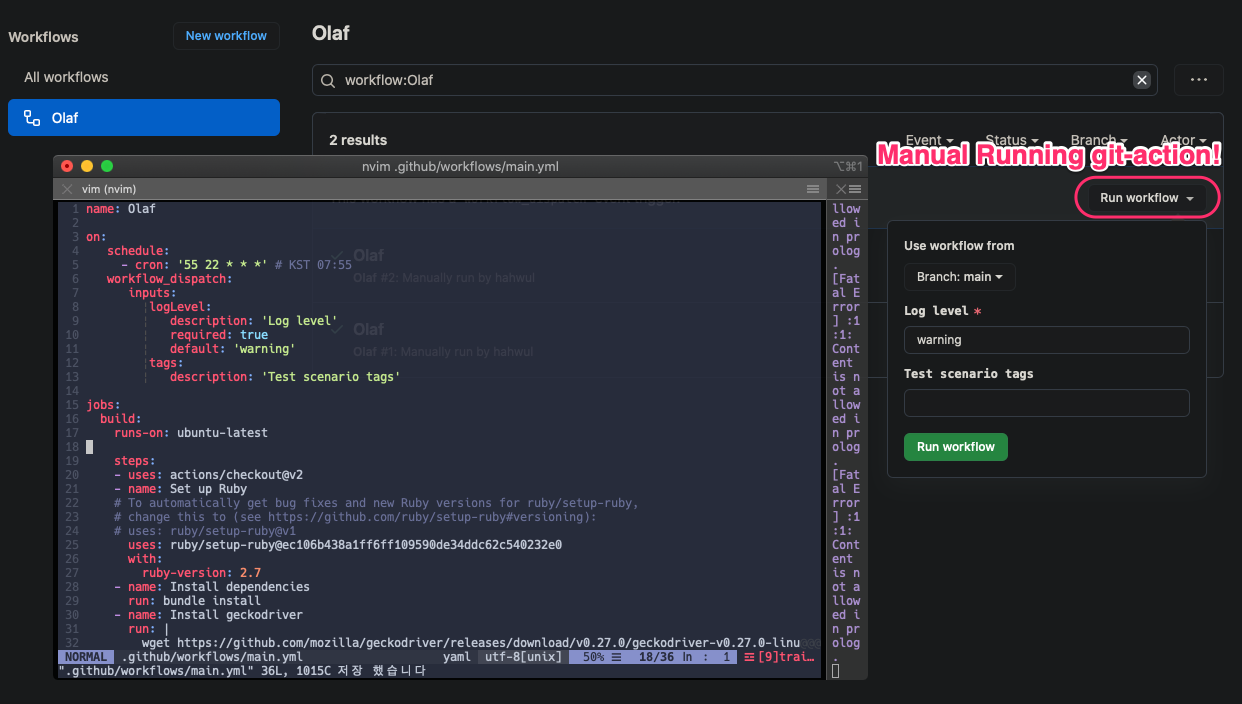Clear the search query with the X icon
This screenshot has width=1242, height=704.
pos(1141,80)
